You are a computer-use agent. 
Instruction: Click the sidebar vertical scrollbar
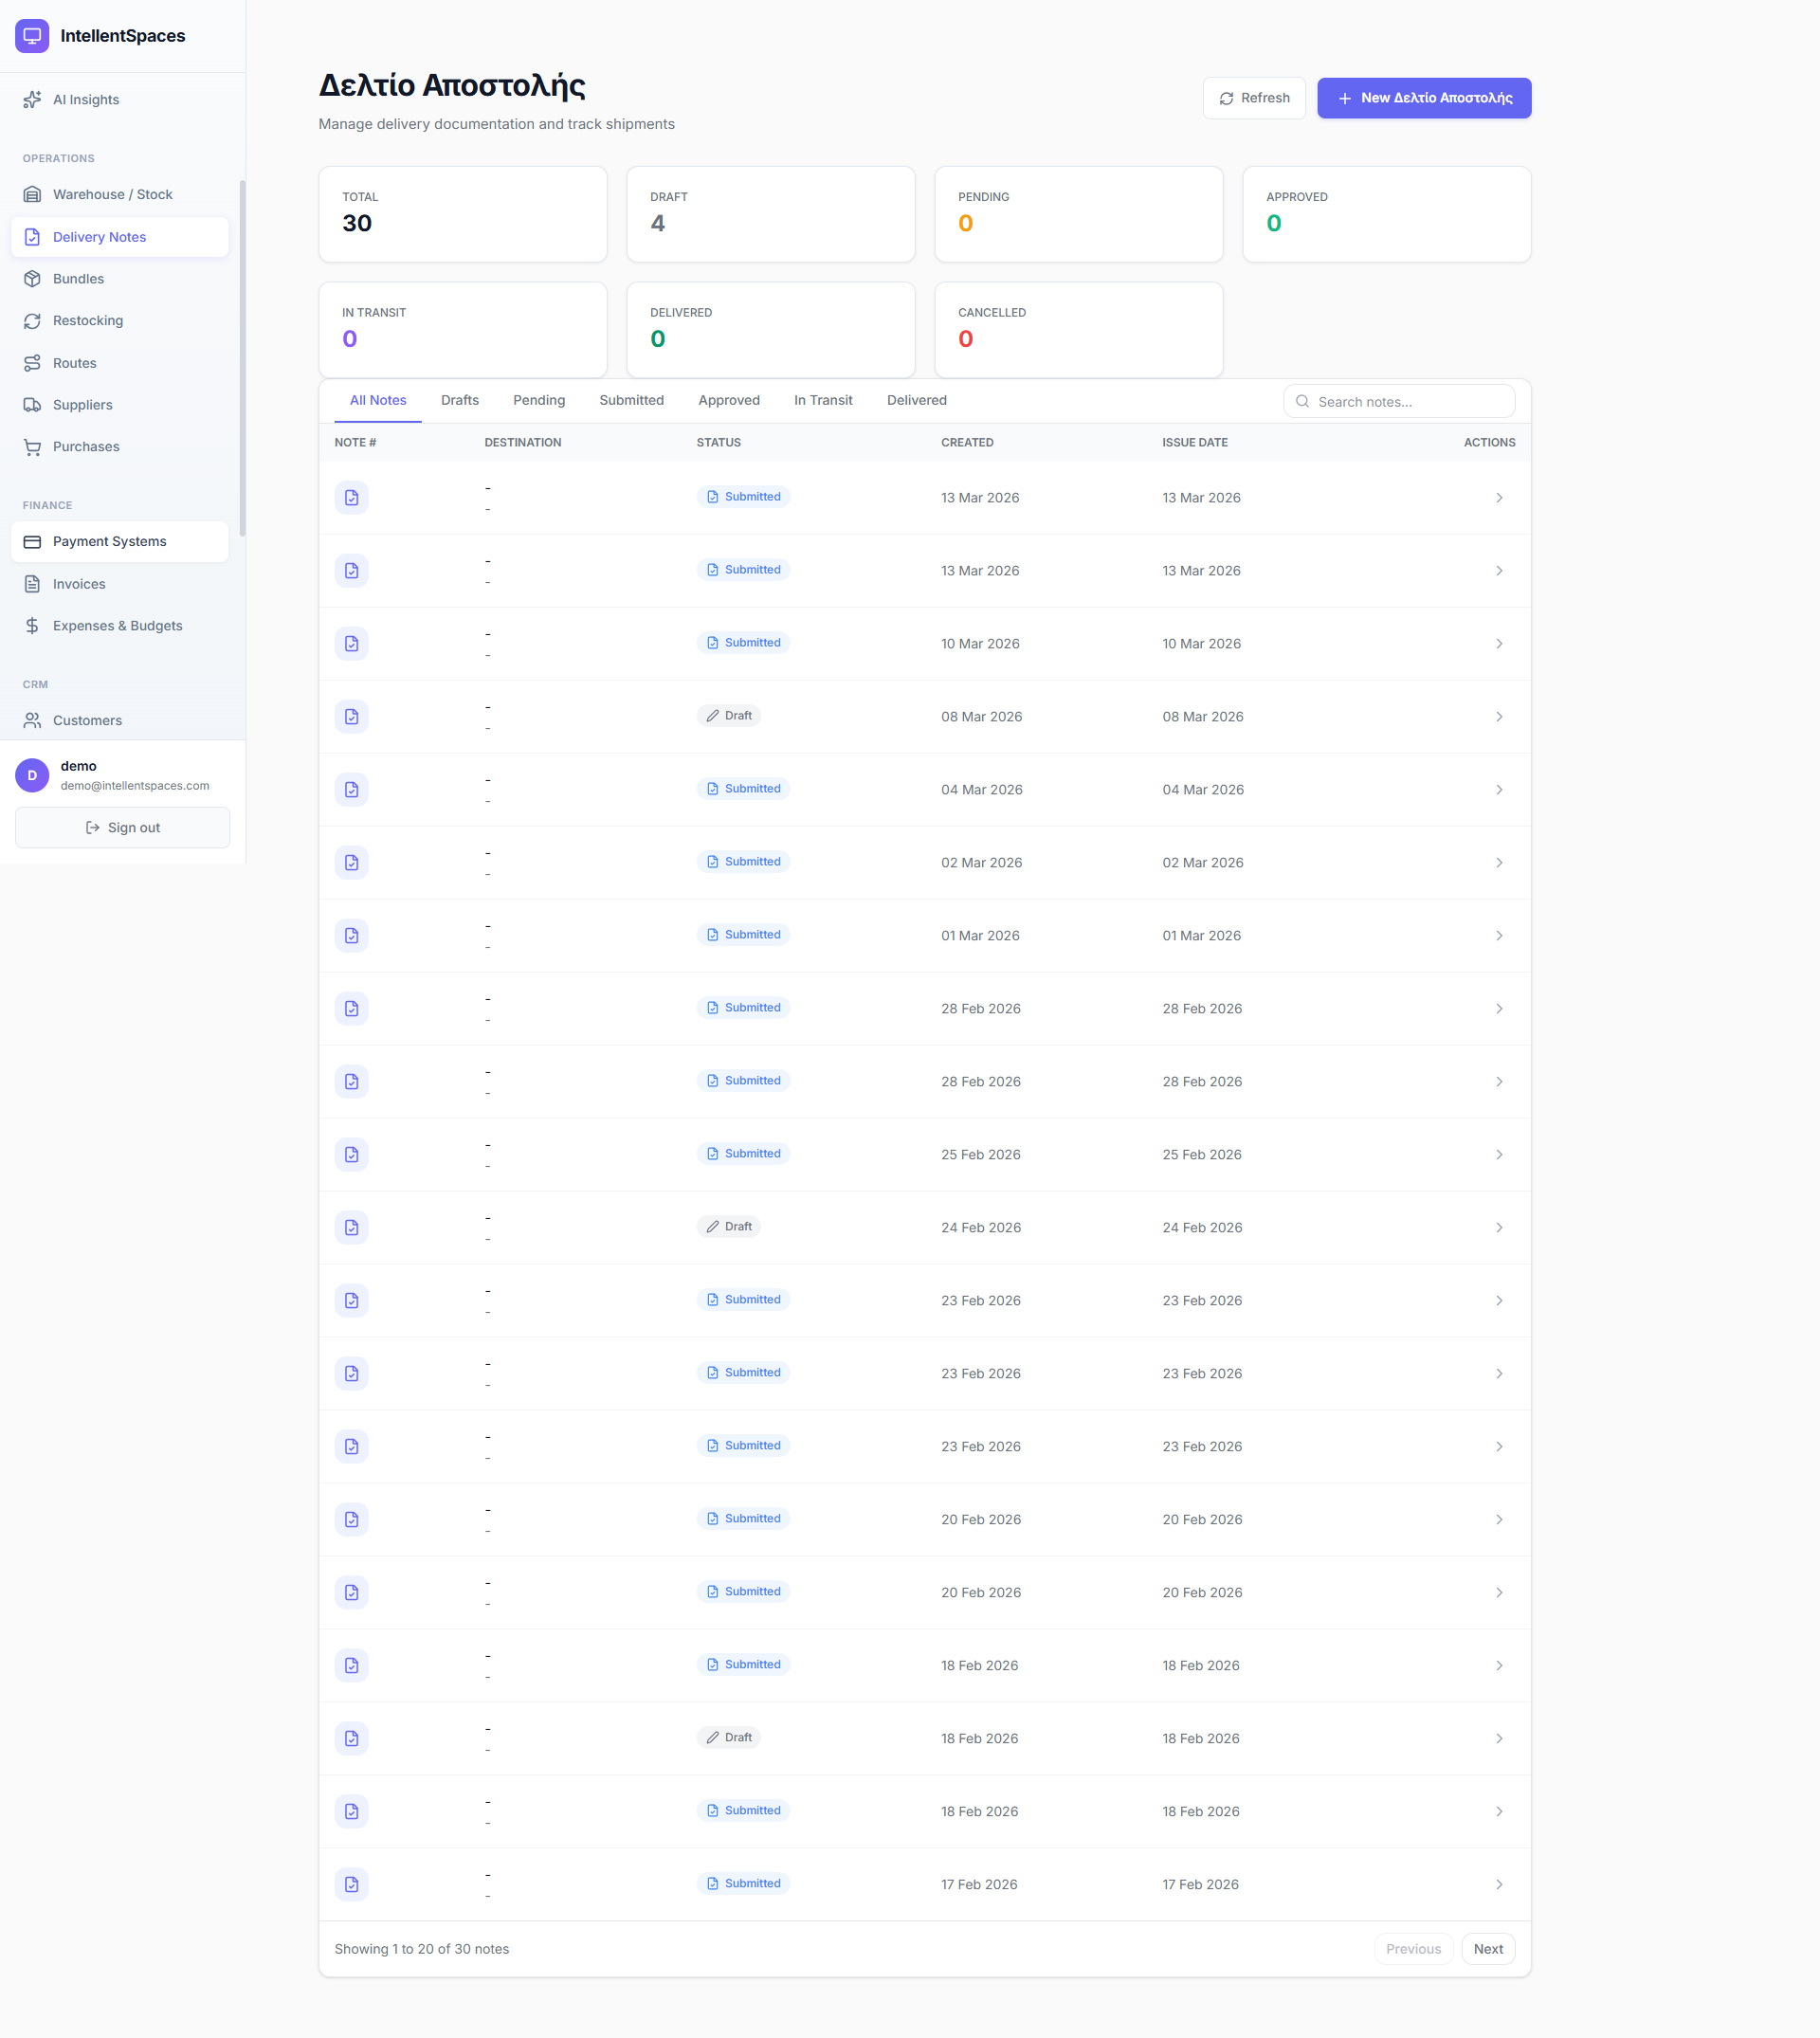pos(242,358)
